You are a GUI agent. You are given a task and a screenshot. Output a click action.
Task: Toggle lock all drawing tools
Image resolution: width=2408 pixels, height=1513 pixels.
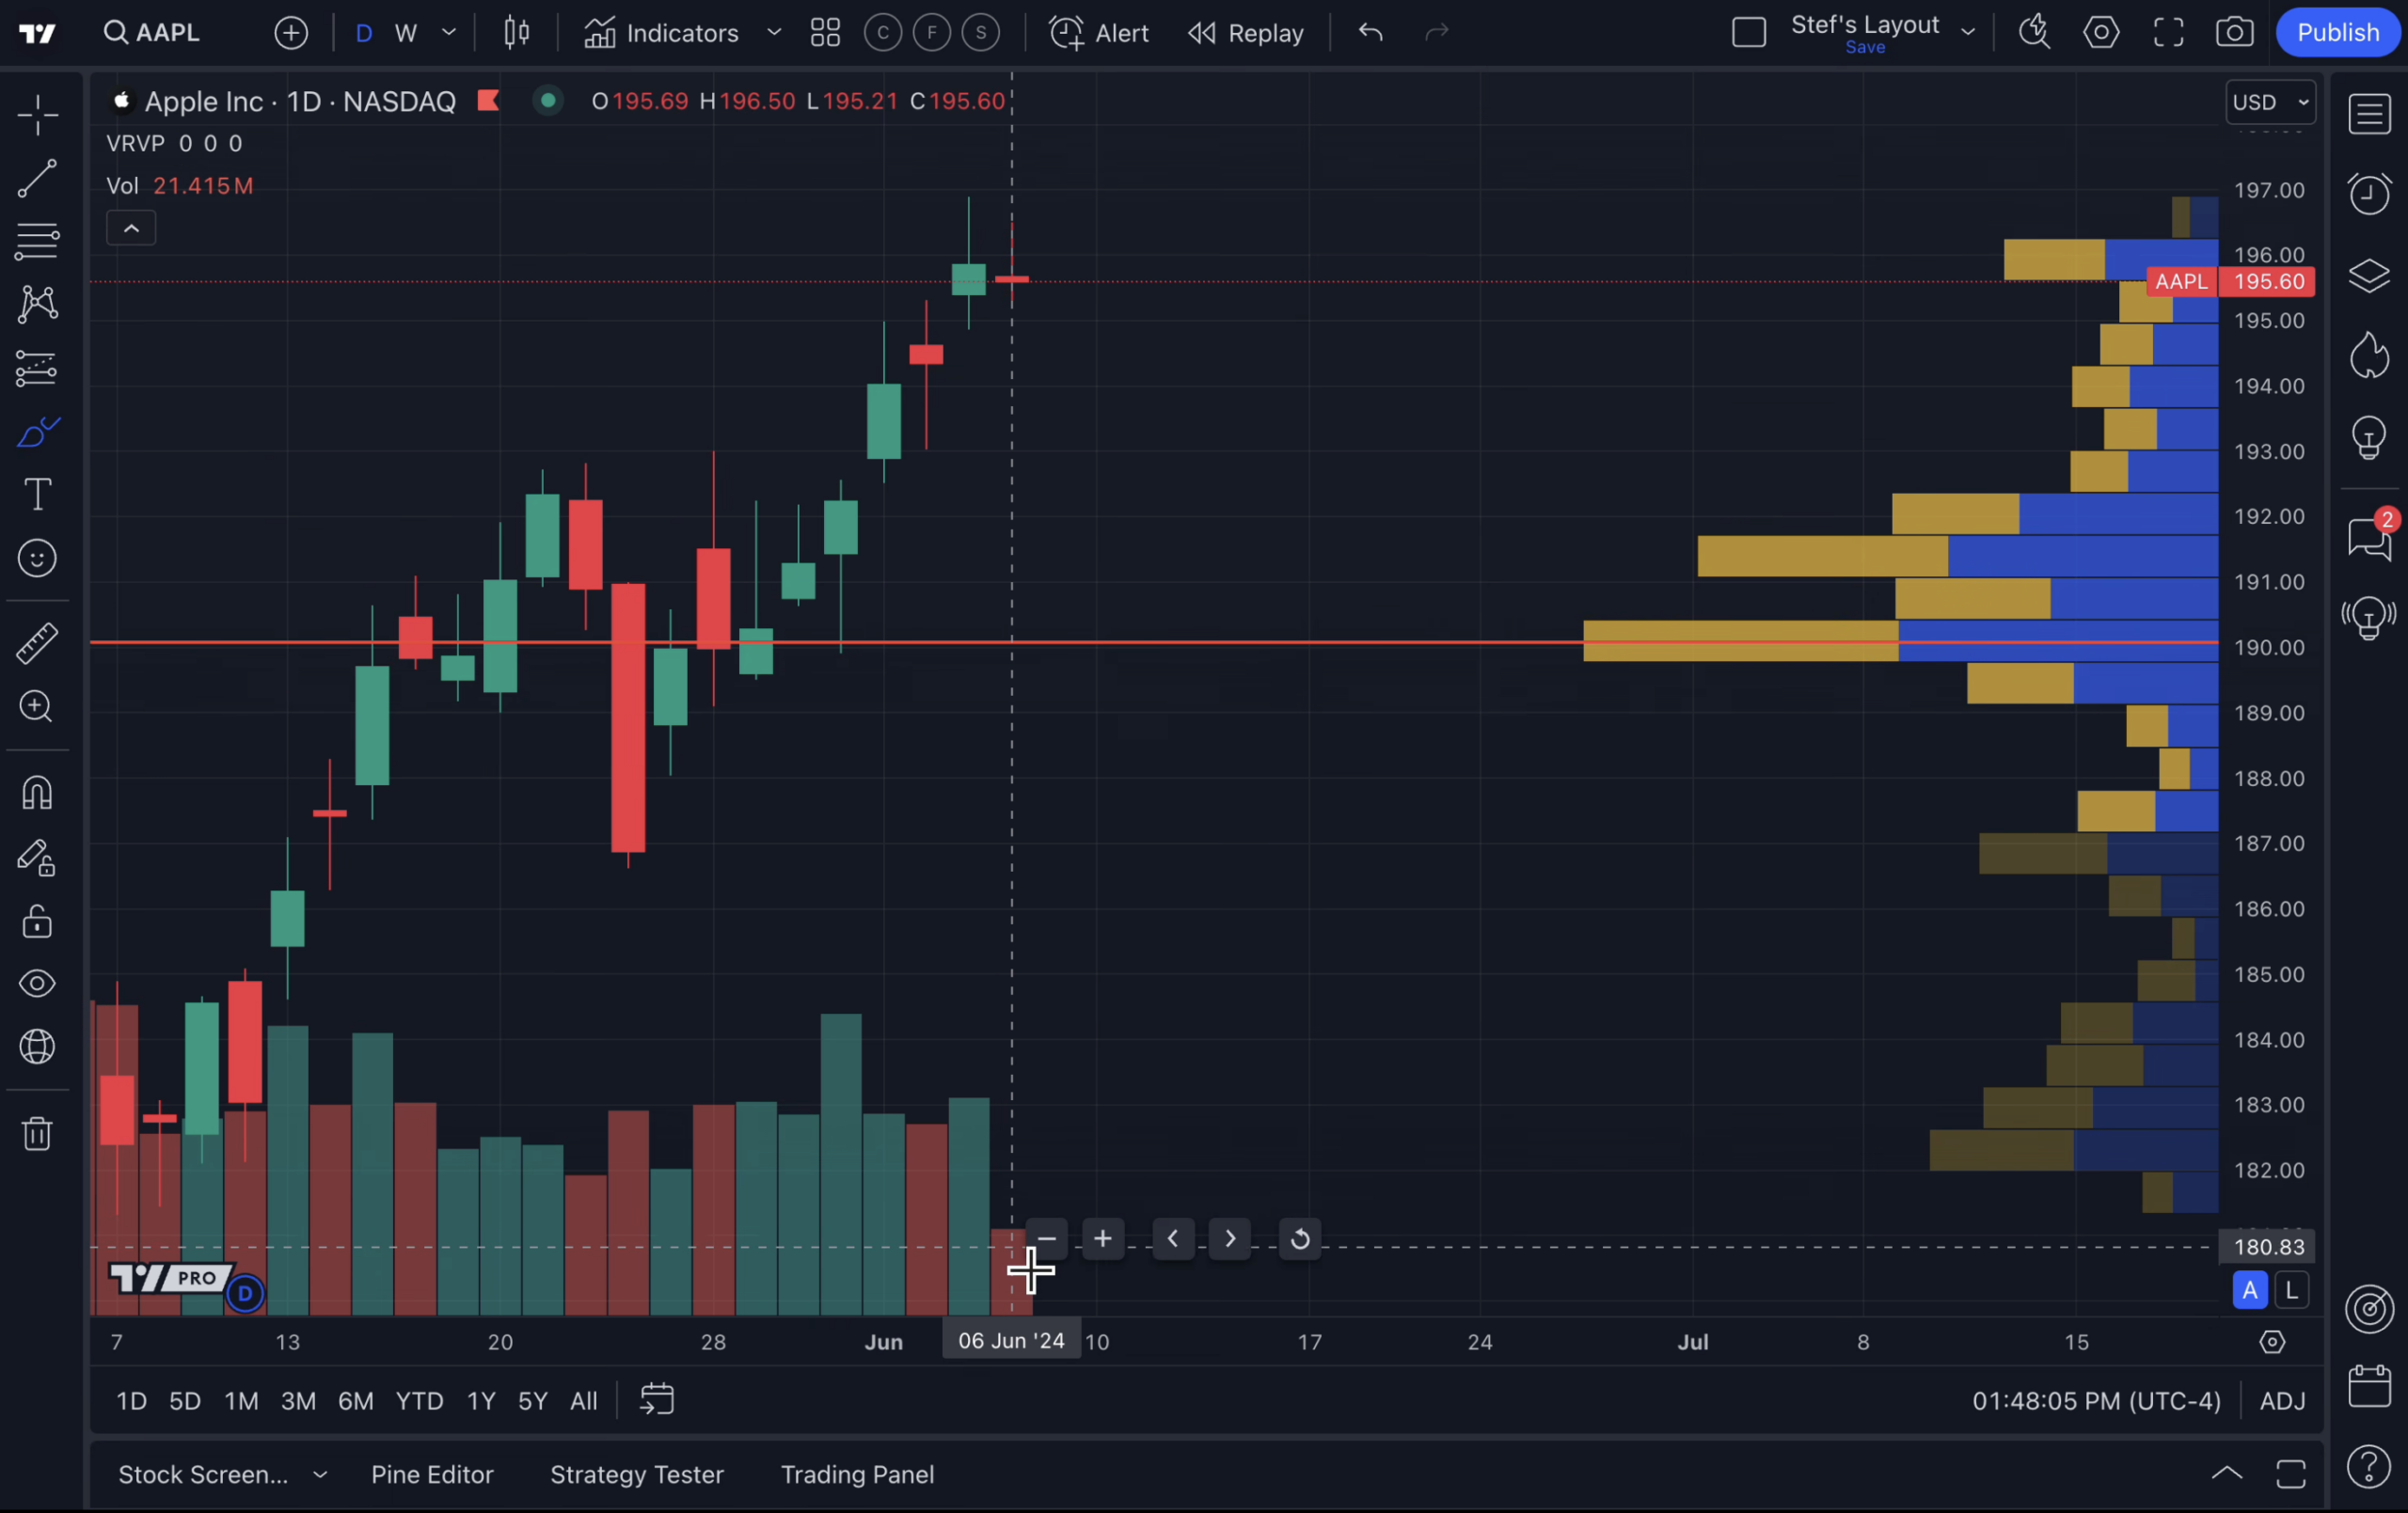click(37, 921)
